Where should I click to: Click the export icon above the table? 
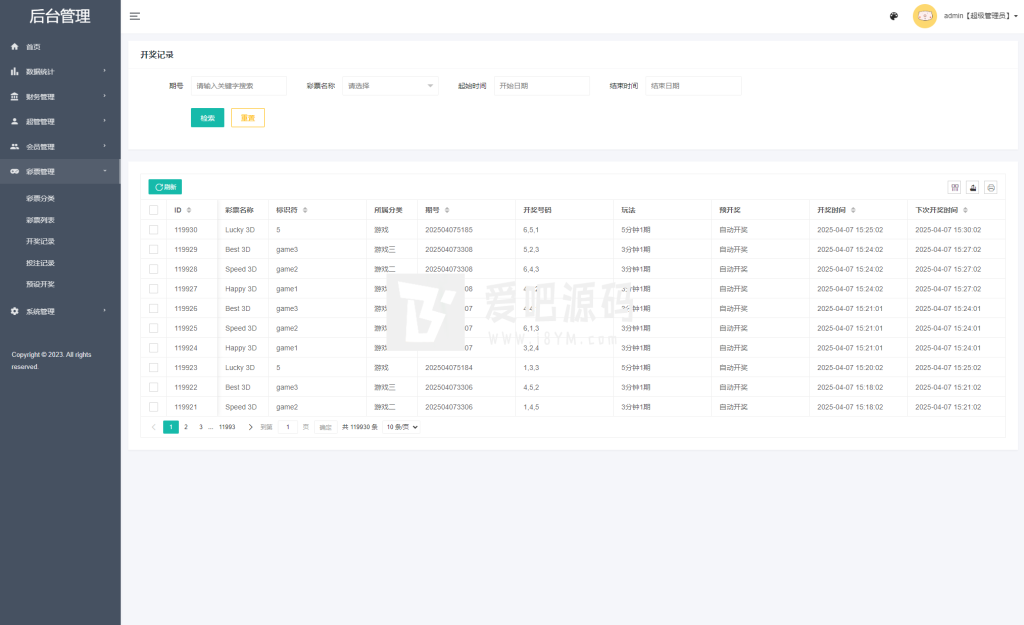[x=973, y=187]
